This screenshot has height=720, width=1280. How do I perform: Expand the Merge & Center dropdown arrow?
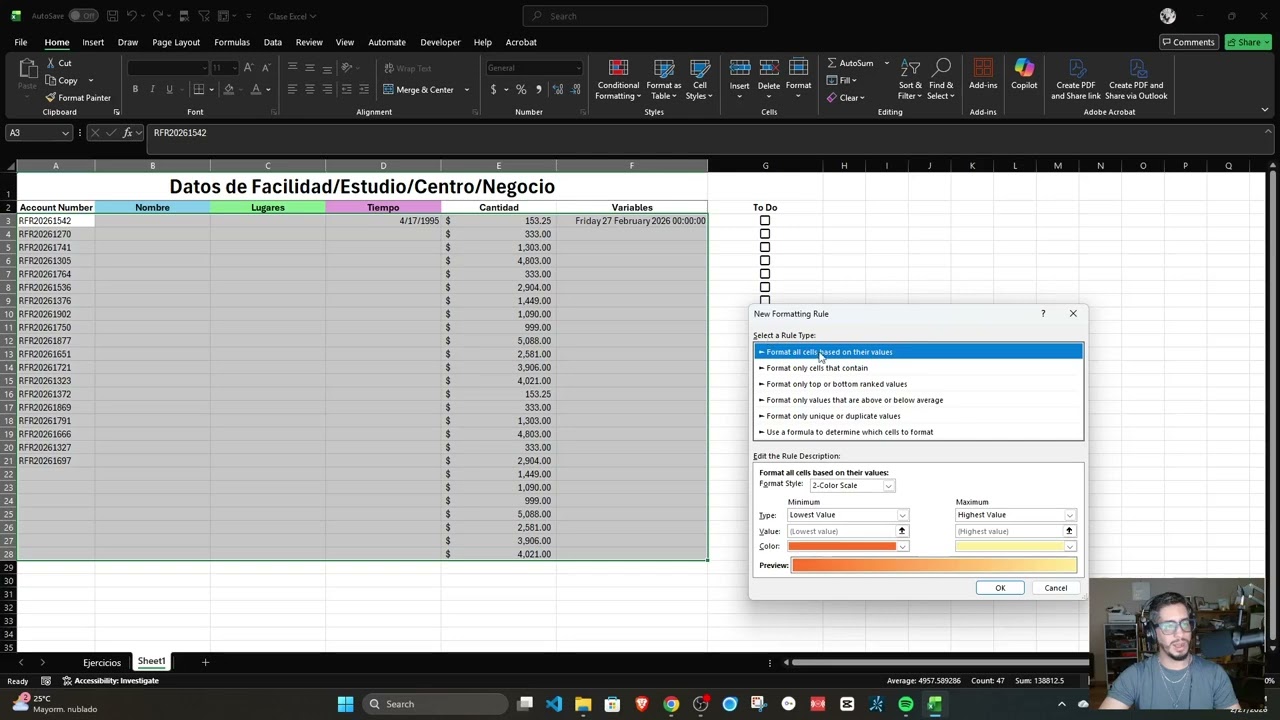(466, 90)
